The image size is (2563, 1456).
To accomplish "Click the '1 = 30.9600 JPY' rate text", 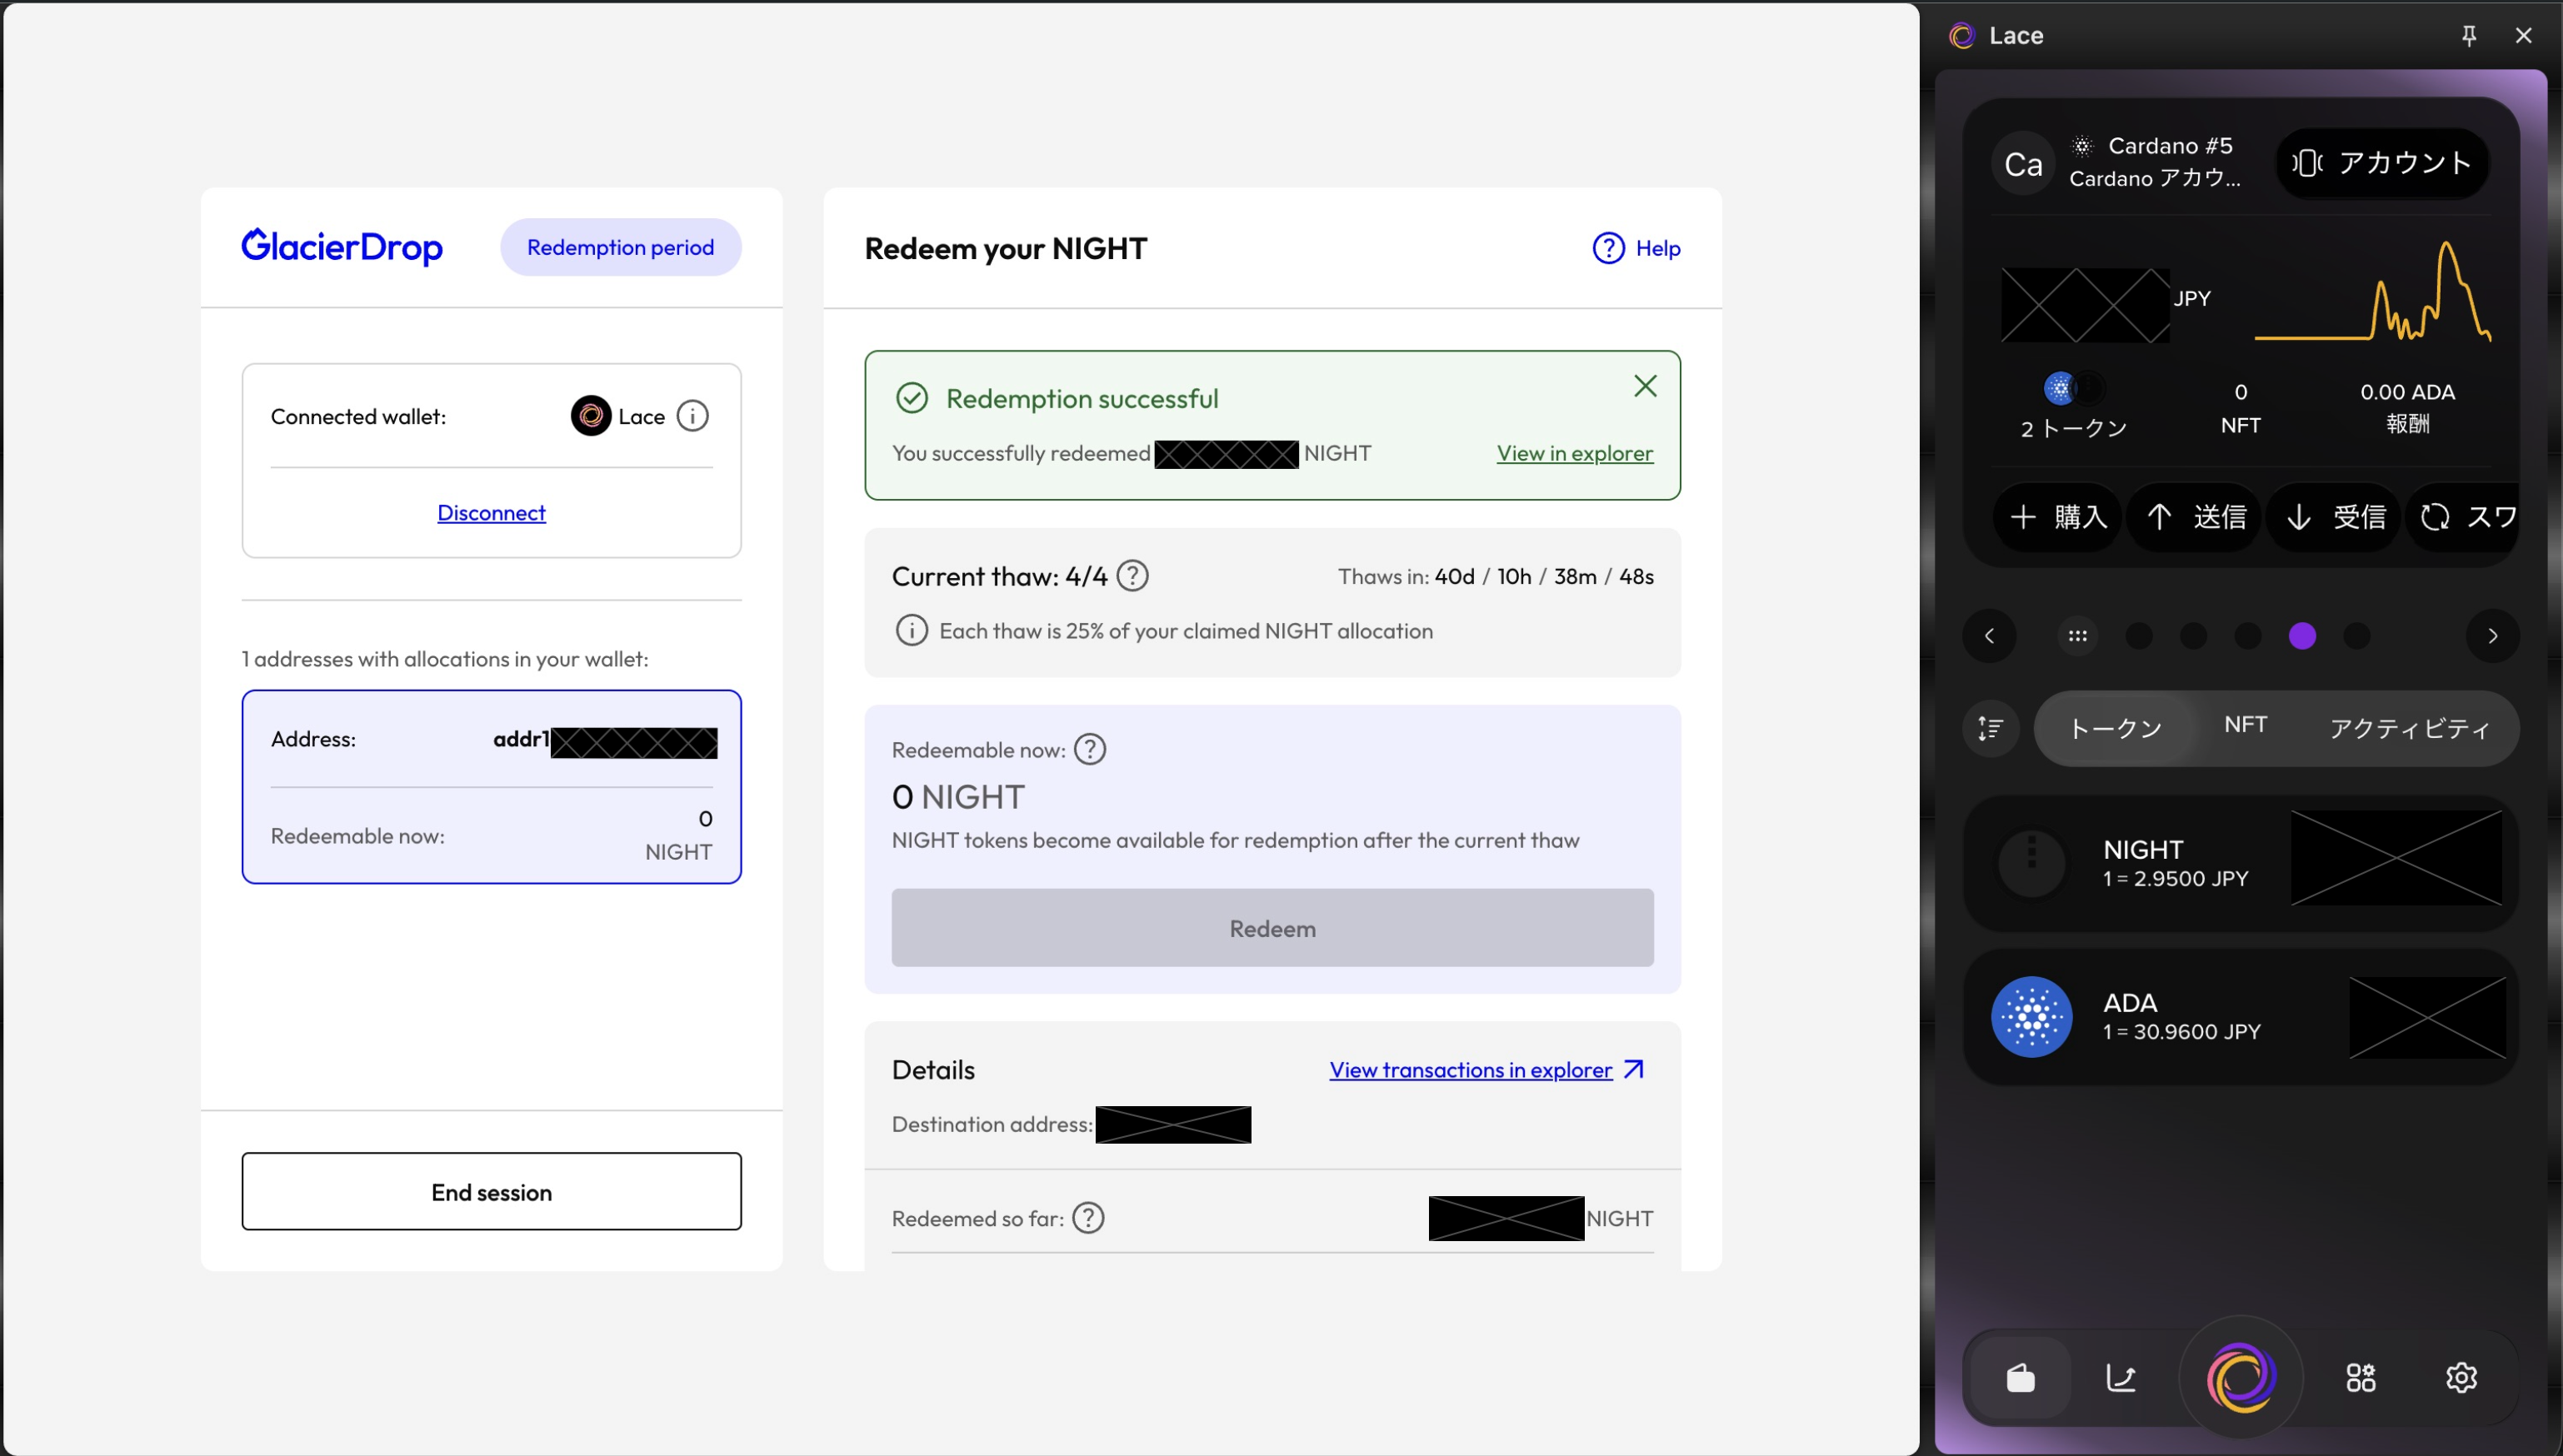I will (x=2181, y=1032).
